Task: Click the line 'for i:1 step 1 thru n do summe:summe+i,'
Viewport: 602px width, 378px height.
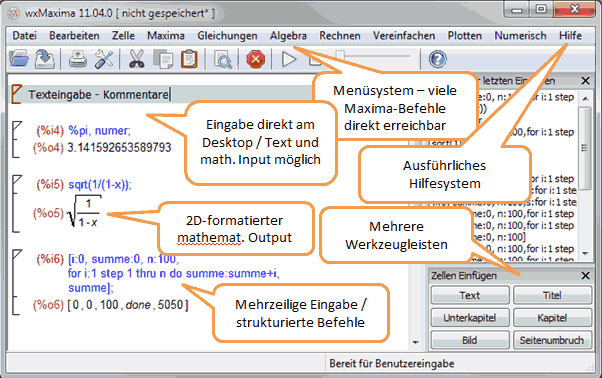Action: [x=174, y=274]
